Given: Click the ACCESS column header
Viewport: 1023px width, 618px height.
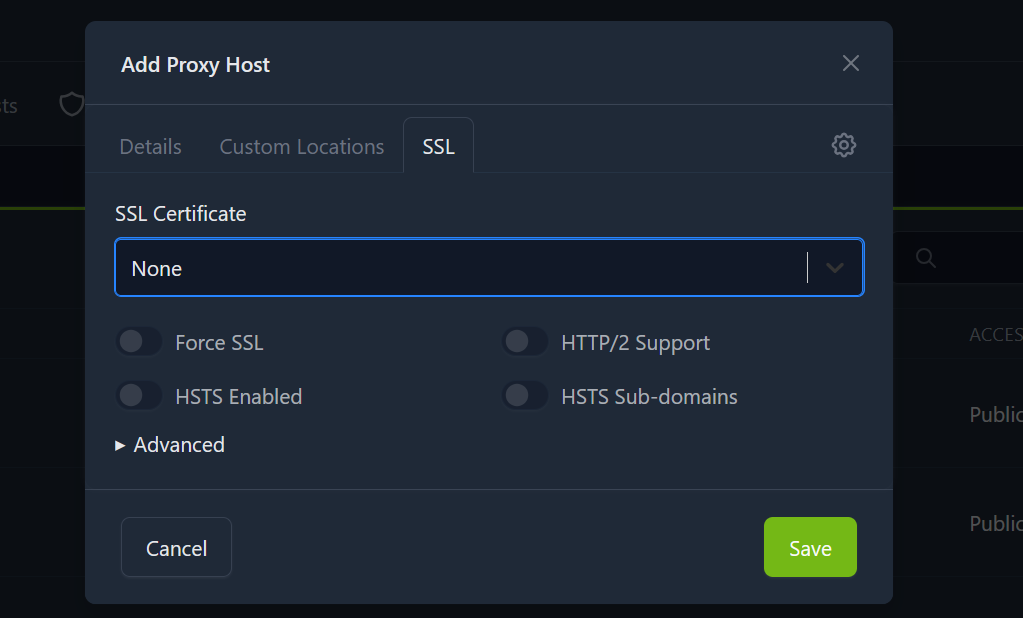Looking at the screenshot, I should pos(996,335).
